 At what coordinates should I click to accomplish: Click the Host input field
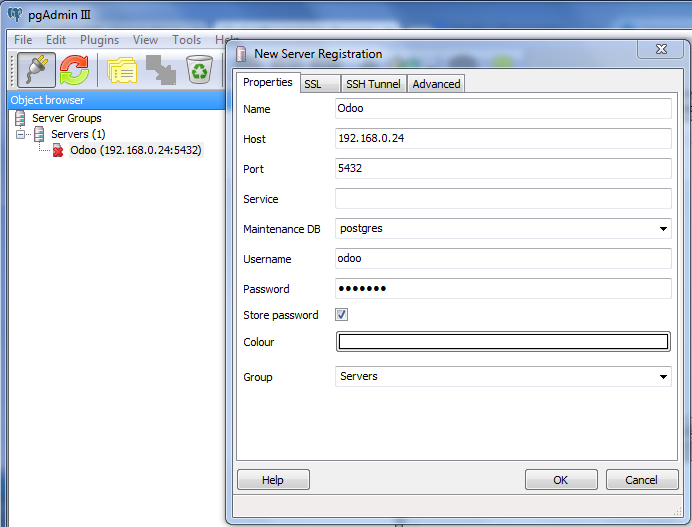tap(503, 138)
